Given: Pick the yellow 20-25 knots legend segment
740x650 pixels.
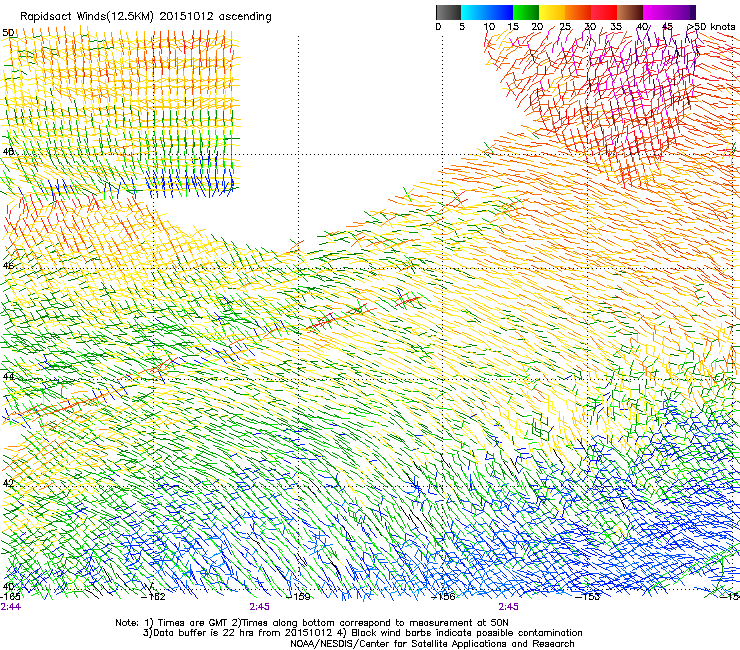Looking at the screenshot, I should point(552,12).
